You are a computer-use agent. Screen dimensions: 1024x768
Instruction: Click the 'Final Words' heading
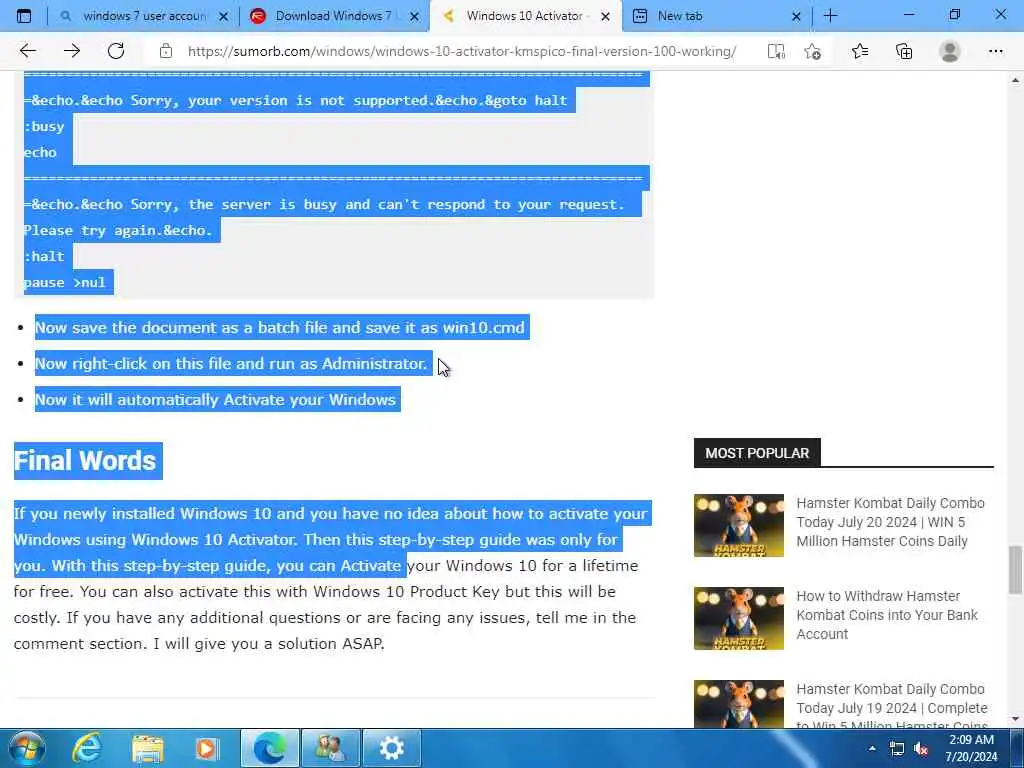coord(85,461)
